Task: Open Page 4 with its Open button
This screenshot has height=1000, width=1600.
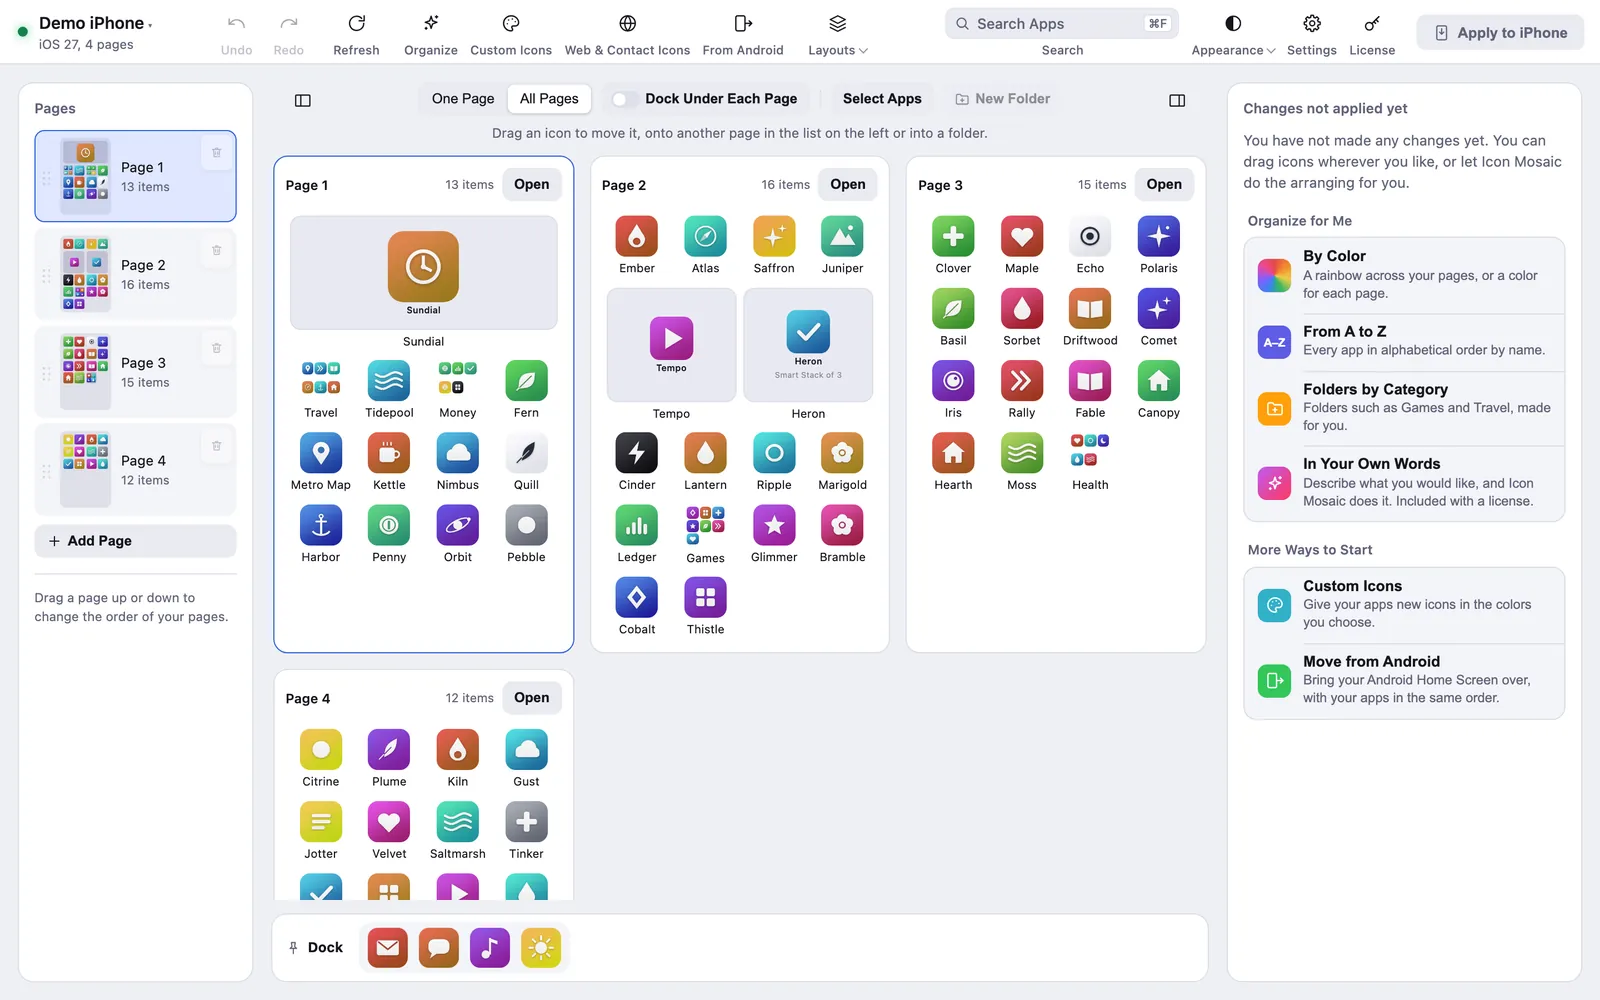Action: 532,698
